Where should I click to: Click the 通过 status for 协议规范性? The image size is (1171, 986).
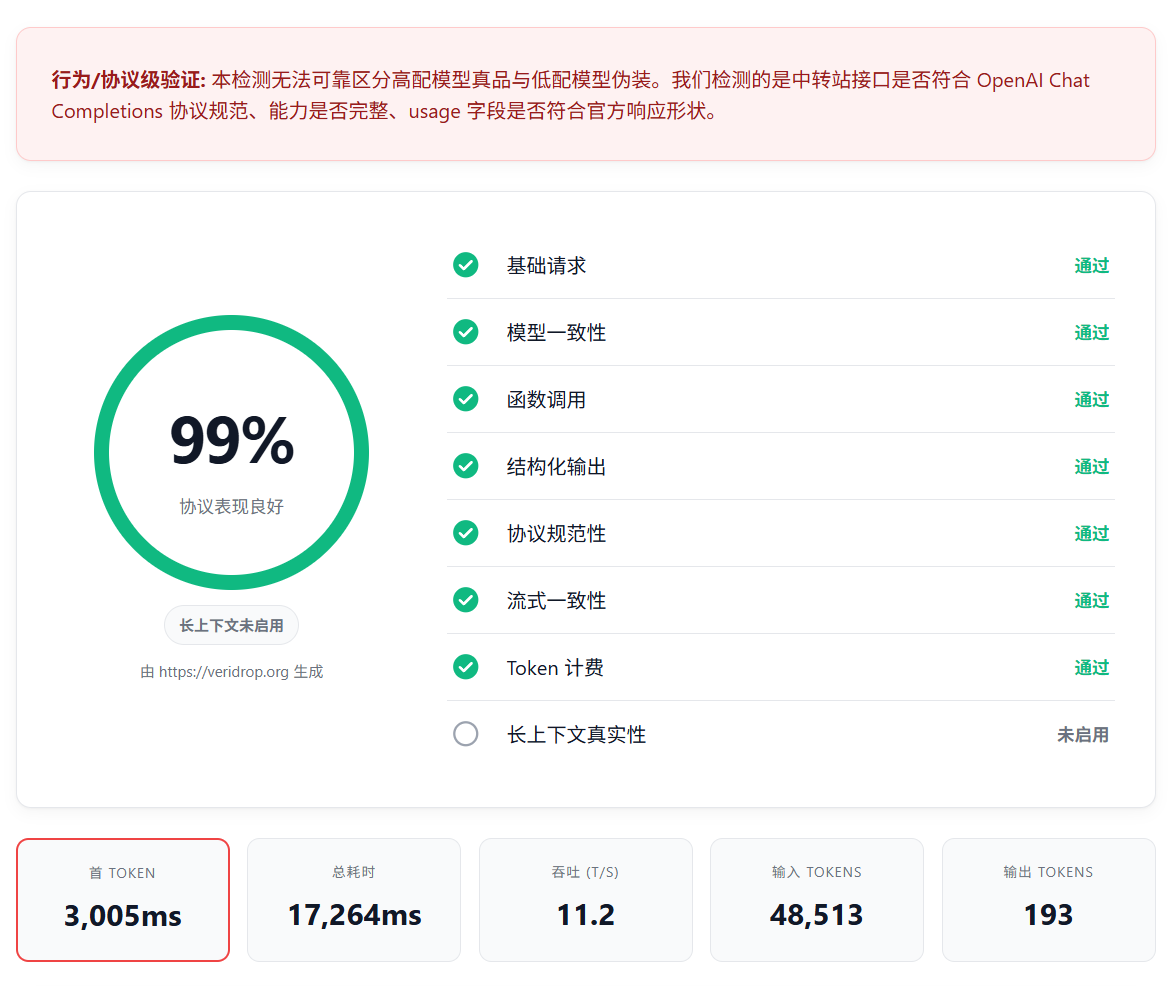click(x=1091, y=533)
